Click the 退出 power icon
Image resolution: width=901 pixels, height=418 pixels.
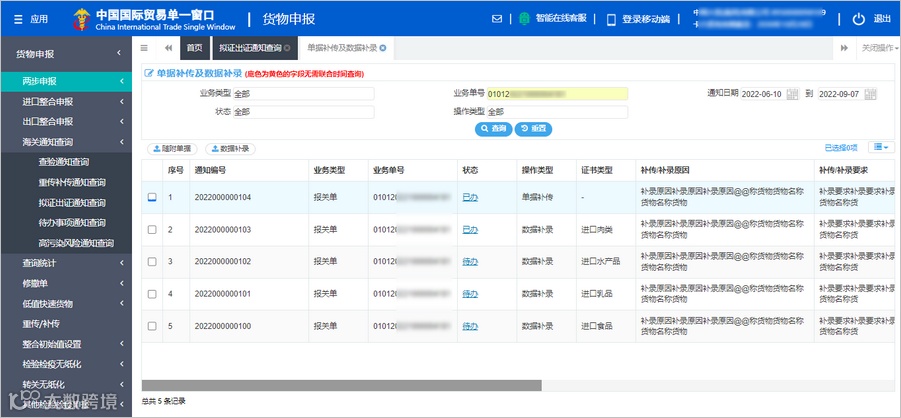click(x=858, y=19)
